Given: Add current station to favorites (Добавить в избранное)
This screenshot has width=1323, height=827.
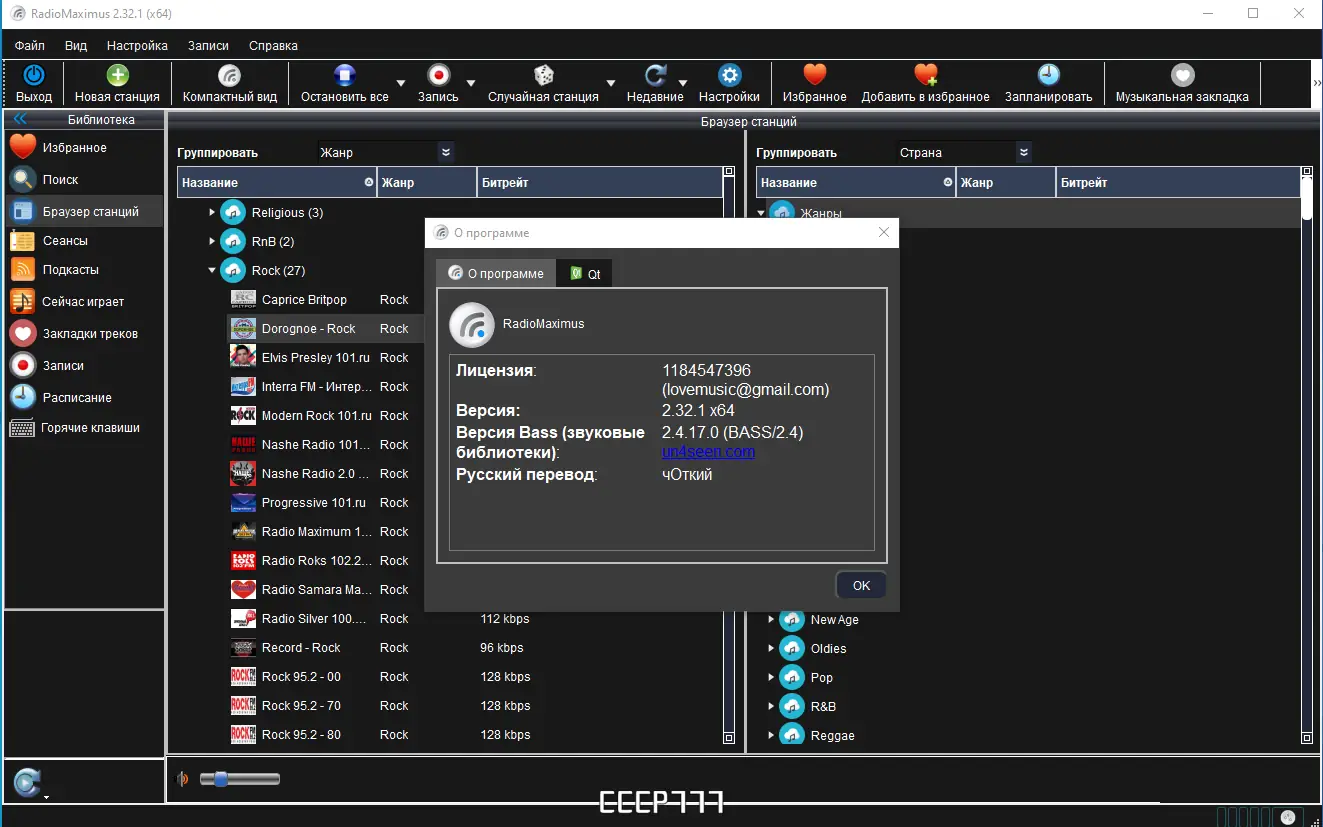Looking at the screenshot, I should pos(924,83).
